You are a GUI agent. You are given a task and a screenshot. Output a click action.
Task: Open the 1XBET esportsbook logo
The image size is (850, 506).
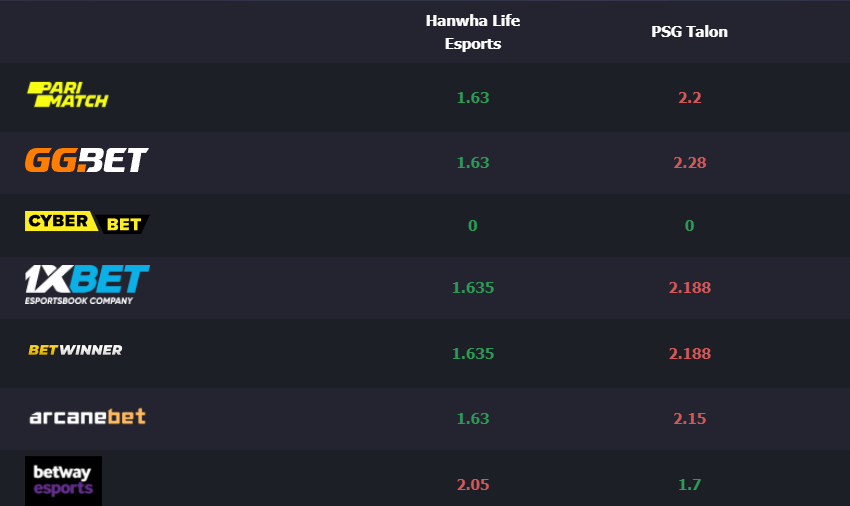click(x=87, y=285)
